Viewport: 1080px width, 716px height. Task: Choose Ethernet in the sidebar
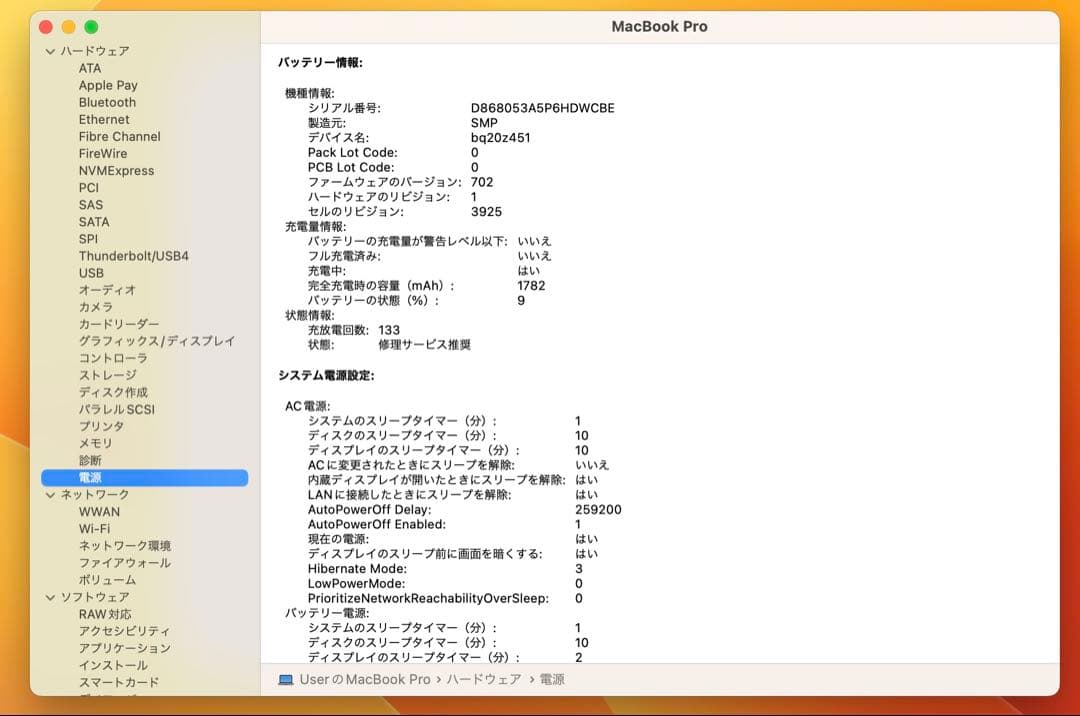(104, 119)
